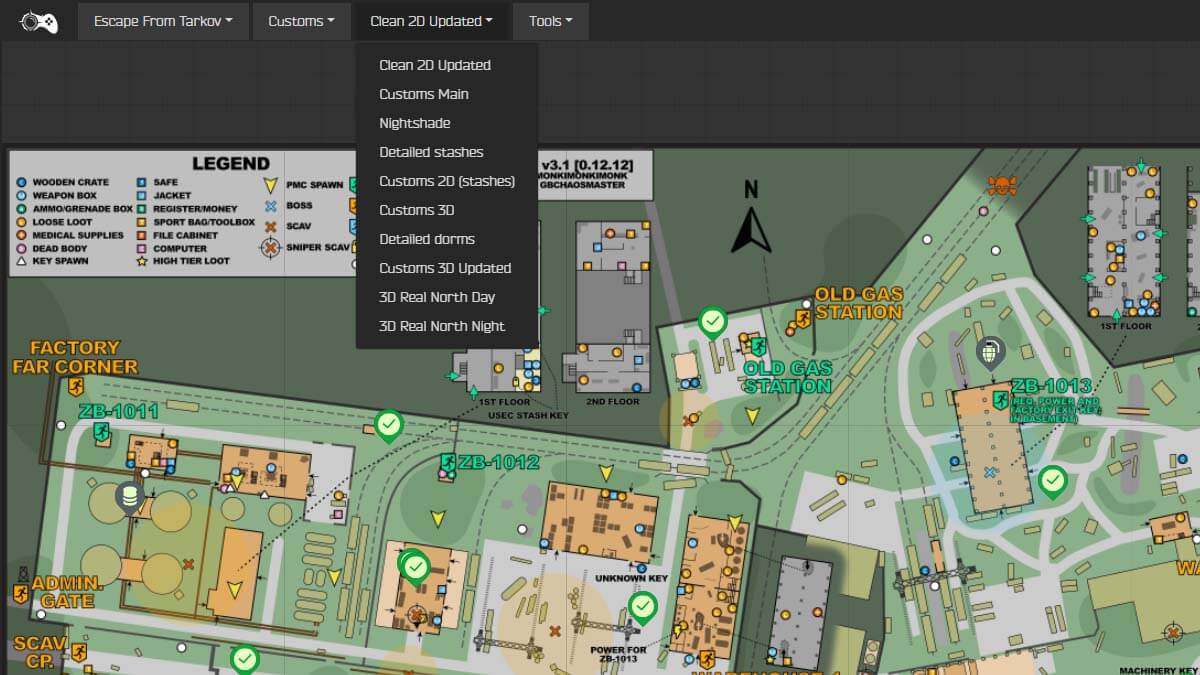The height and width of the screenshot is (675, 1200).
Task: Select the Nightshade map version
Action: (415, 123)
